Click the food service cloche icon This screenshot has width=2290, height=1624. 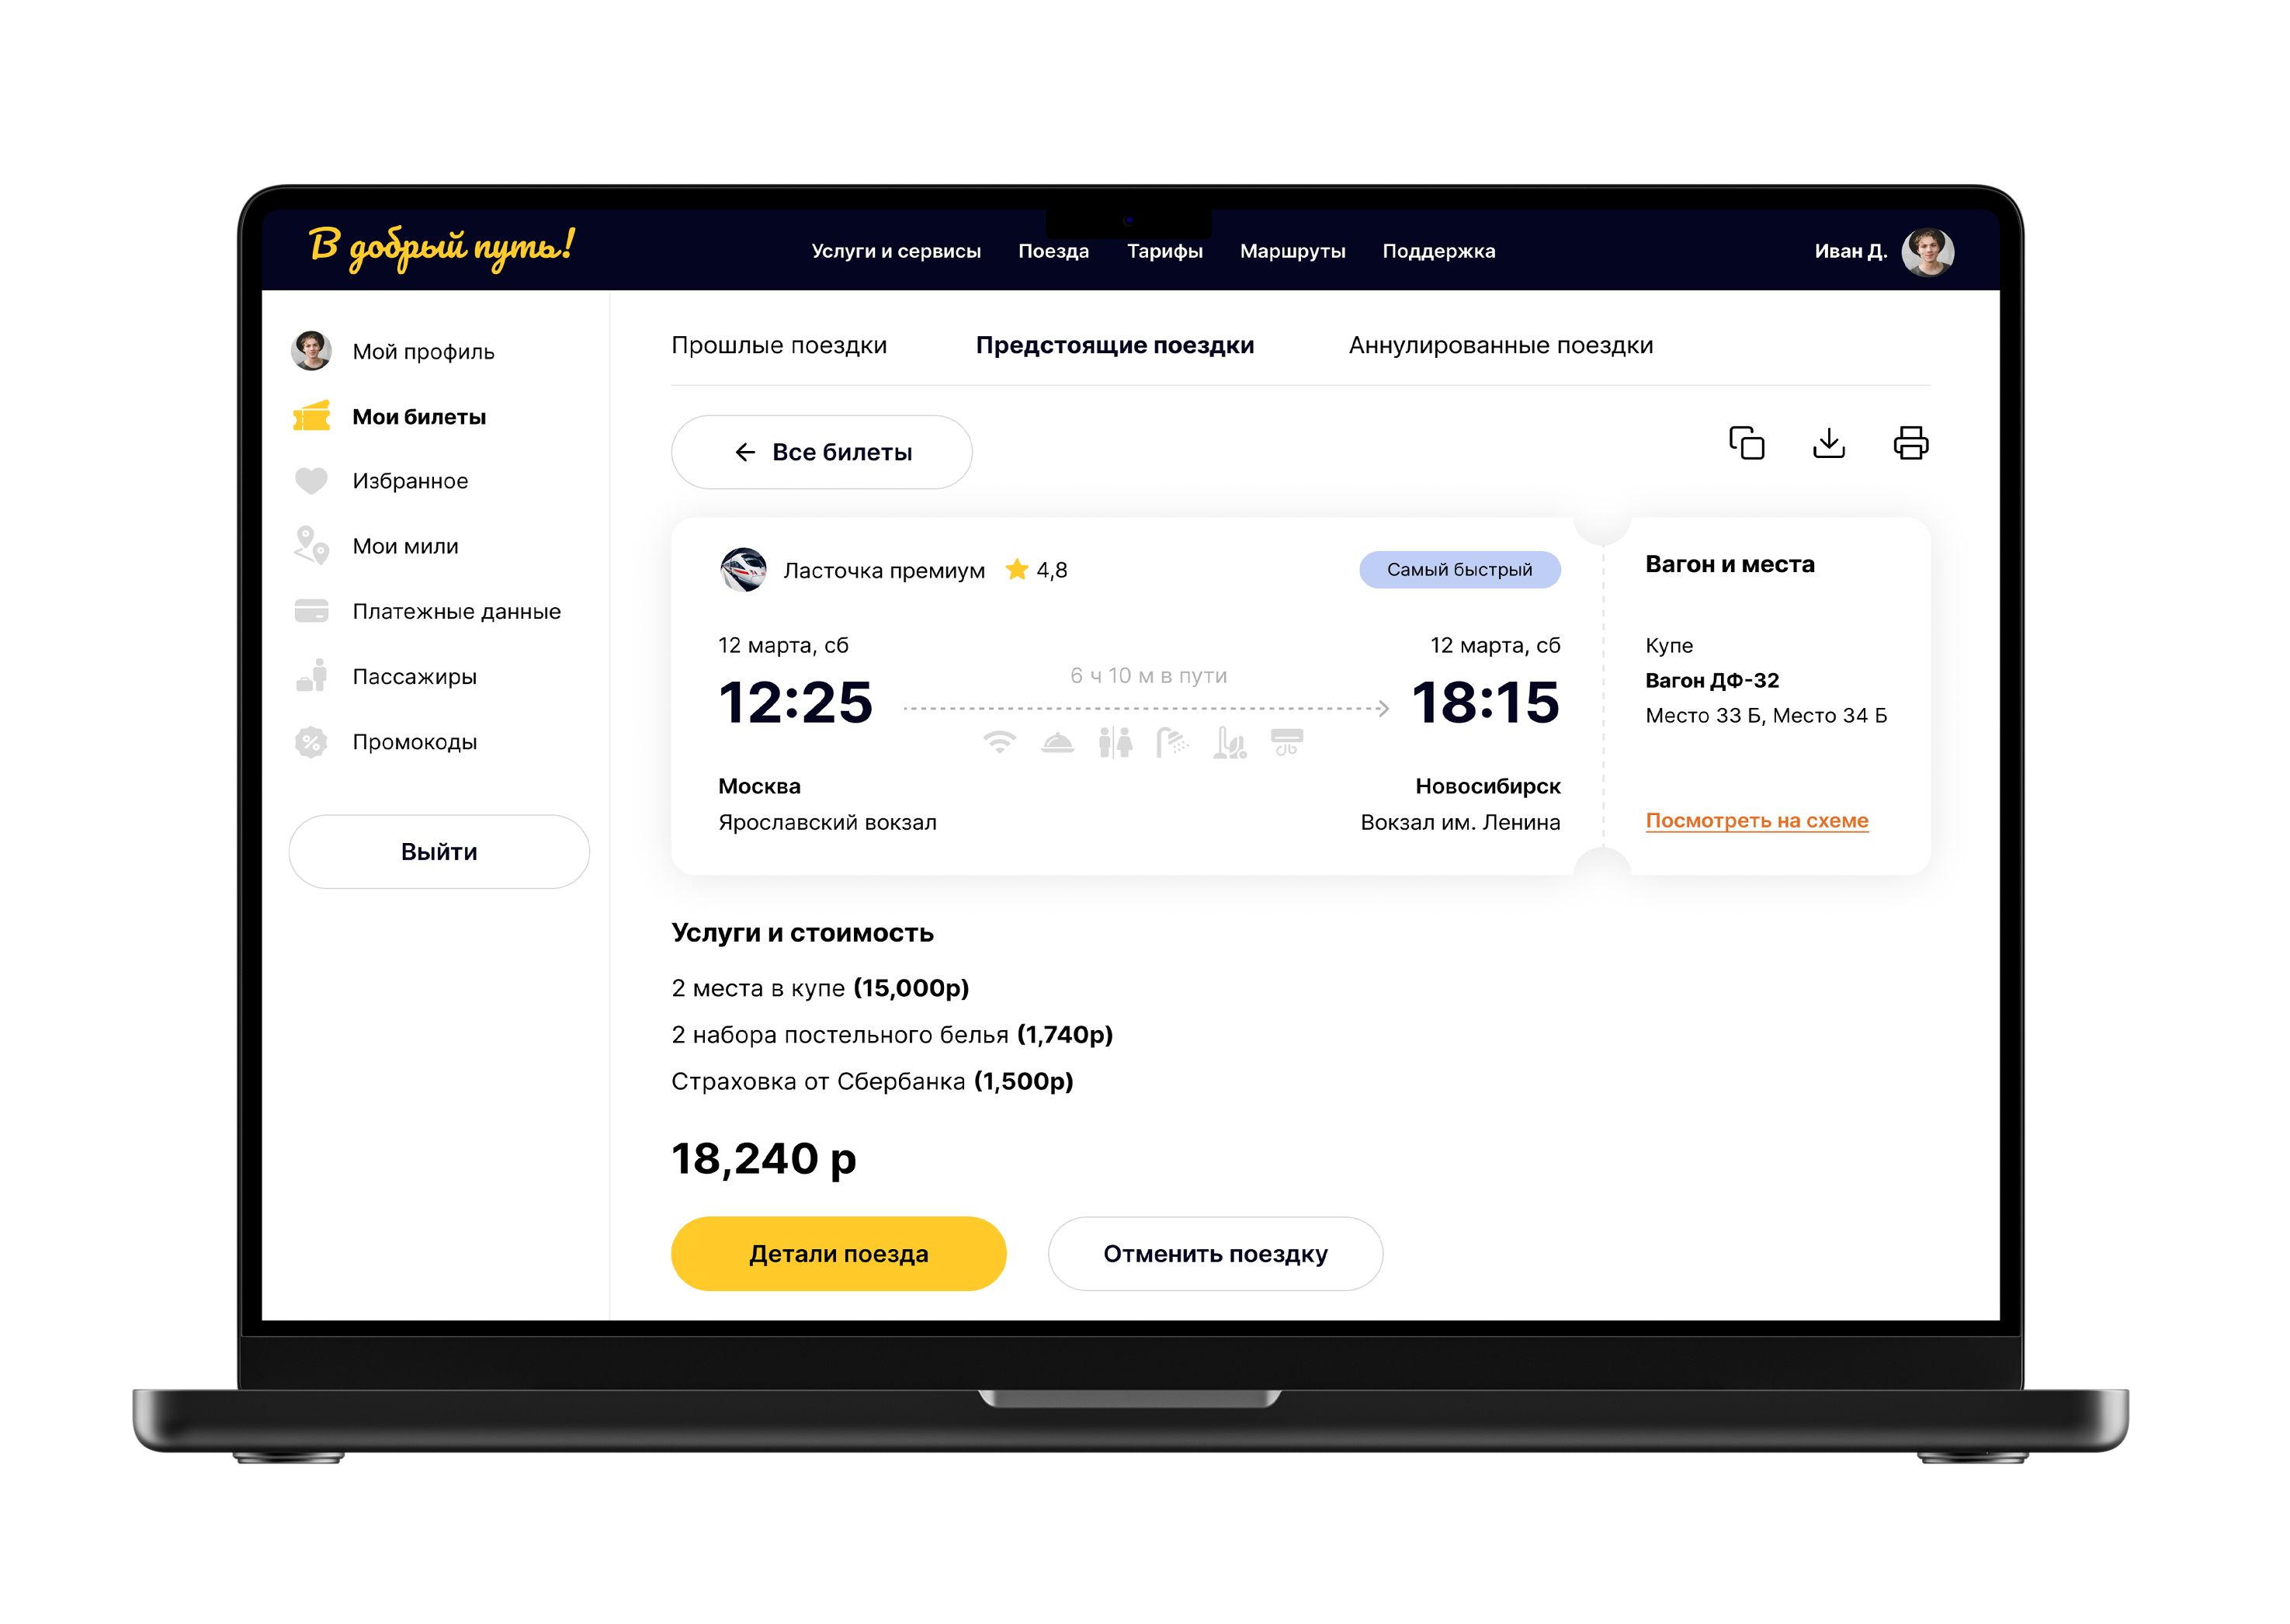pos(1057,743)
